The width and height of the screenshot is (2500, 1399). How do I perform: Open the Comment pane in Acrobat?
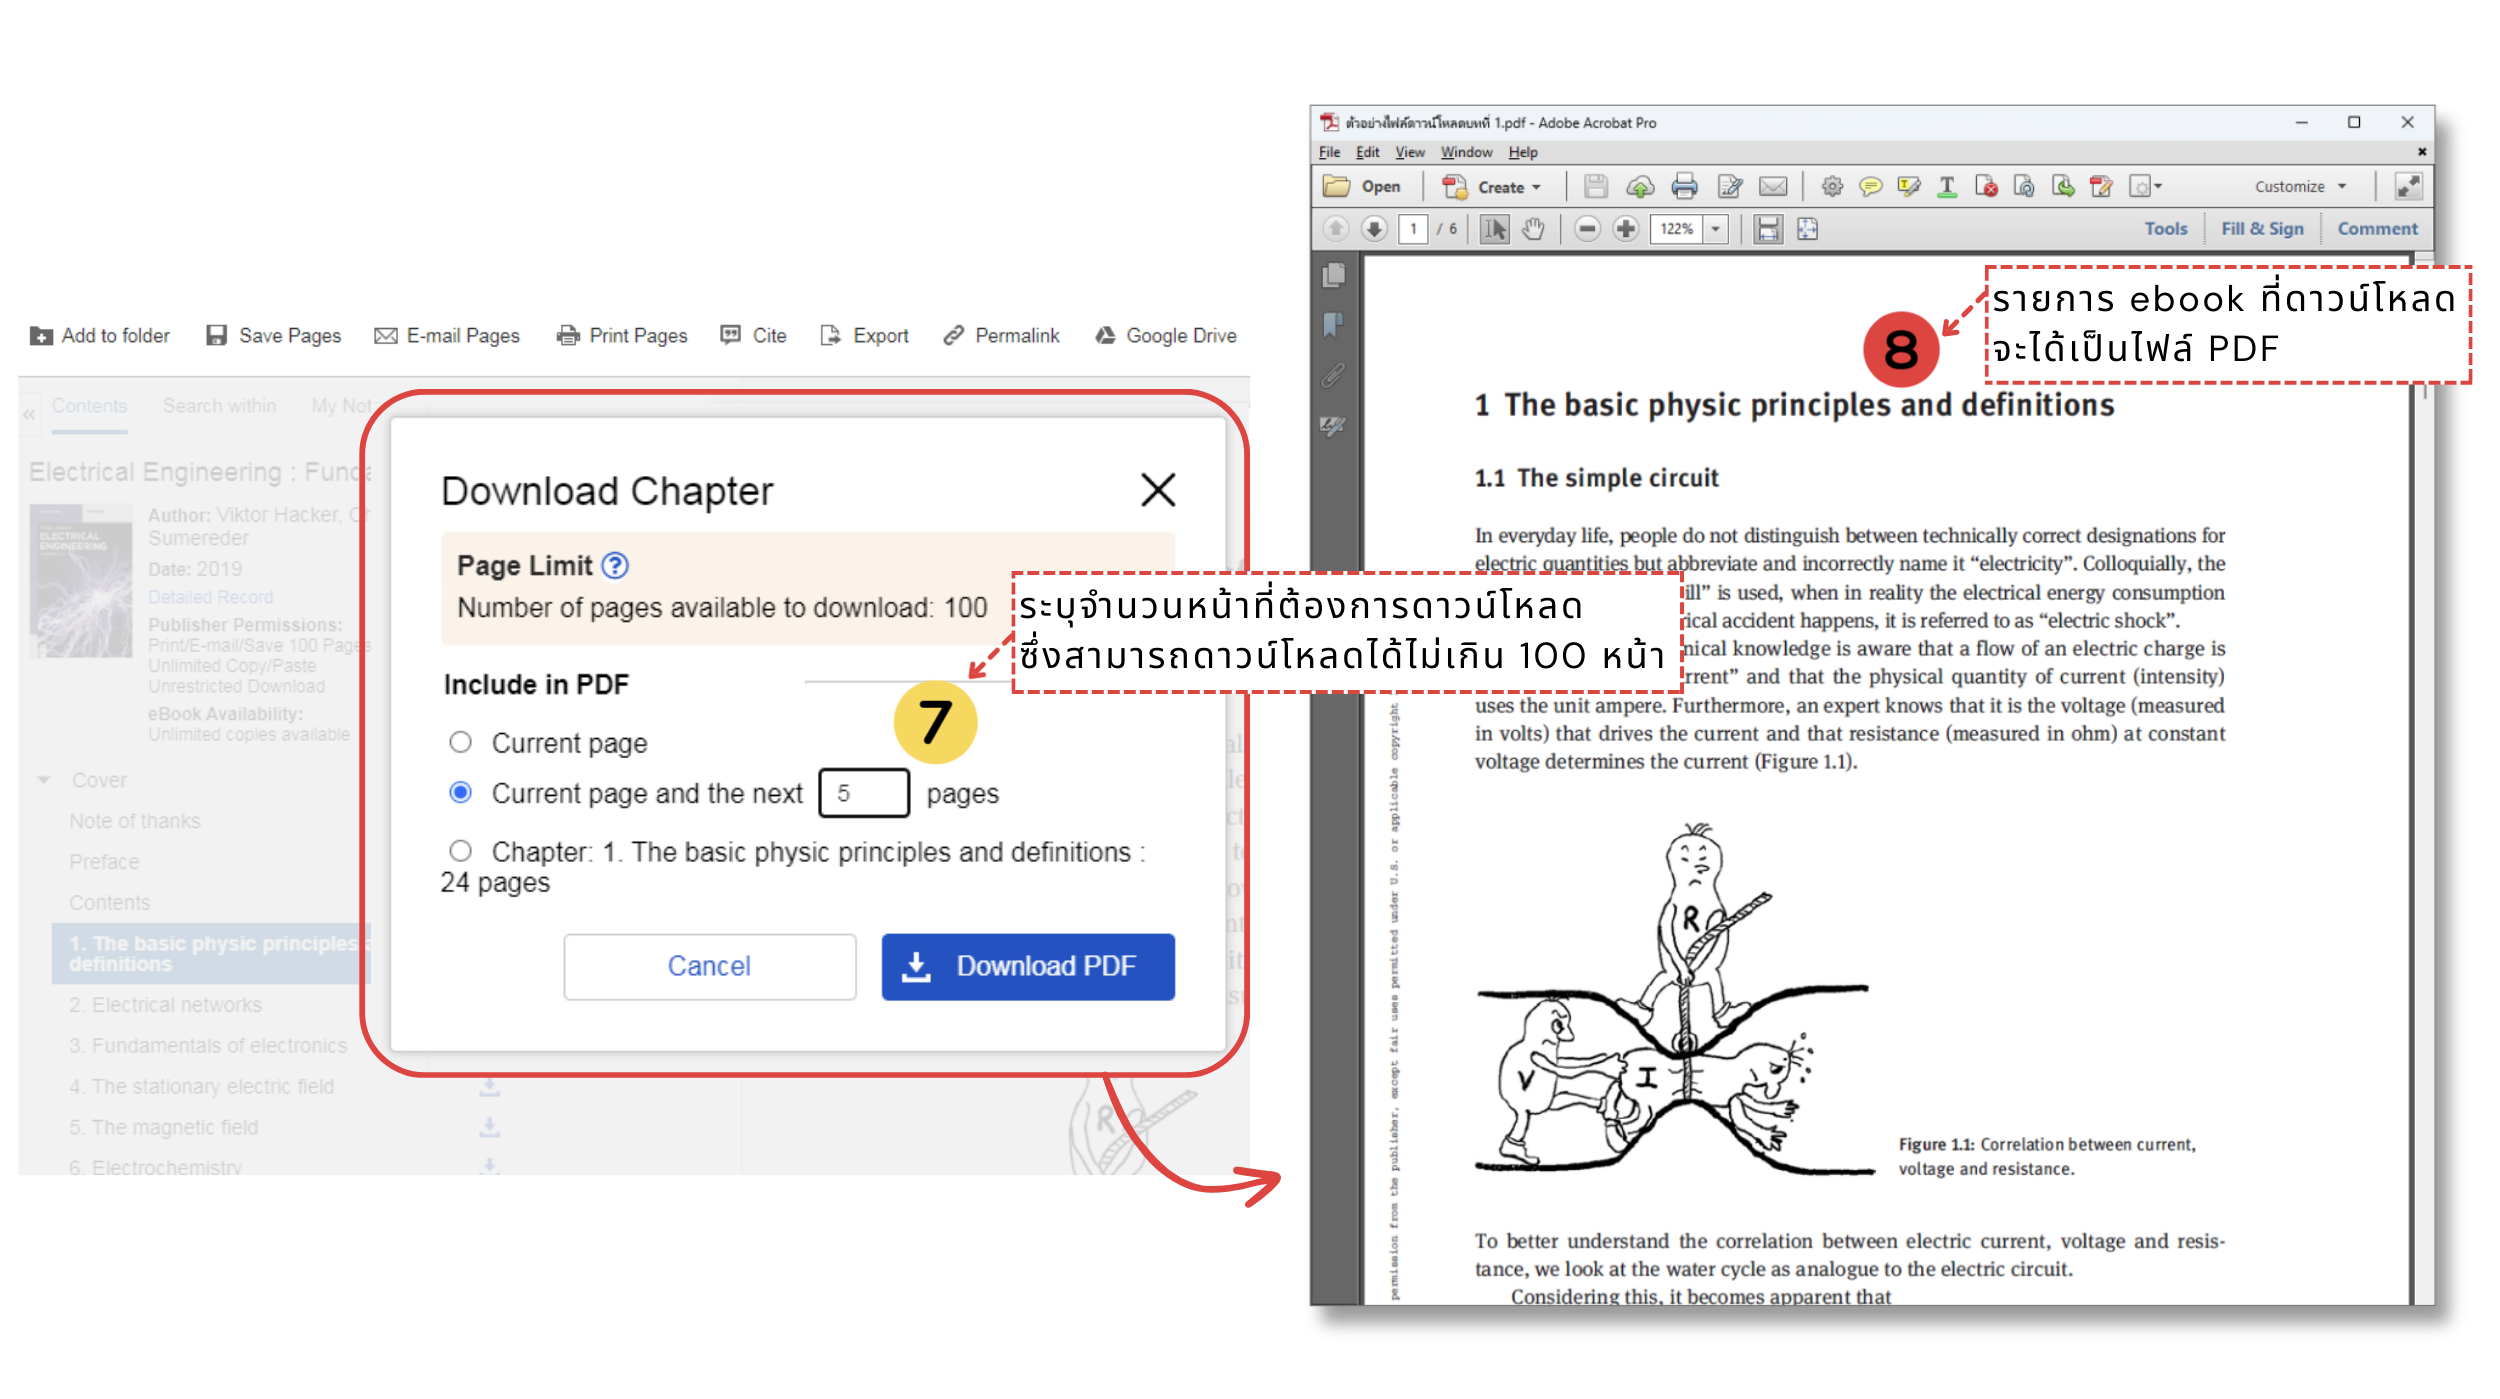[x=2377, y=229]
